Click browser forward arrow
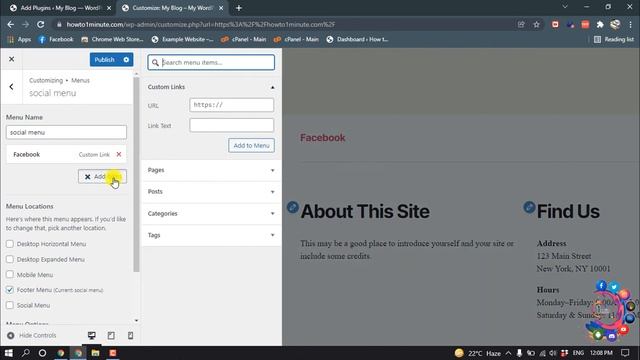This screenshot has width=640, height=360. point(25,24)
